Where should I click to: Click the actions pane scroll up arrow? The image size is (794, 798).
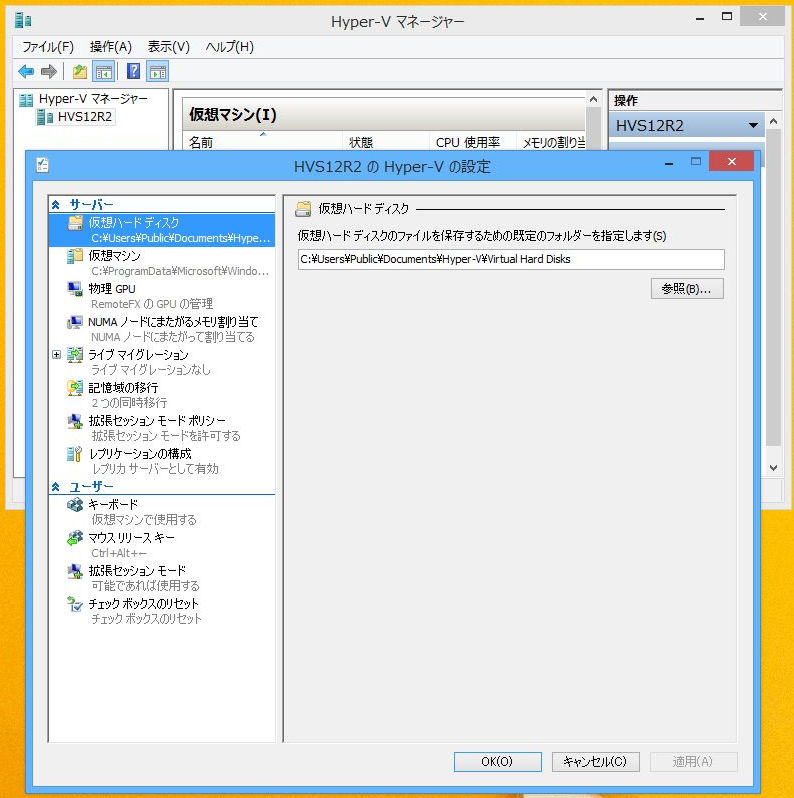coord(773,121)
